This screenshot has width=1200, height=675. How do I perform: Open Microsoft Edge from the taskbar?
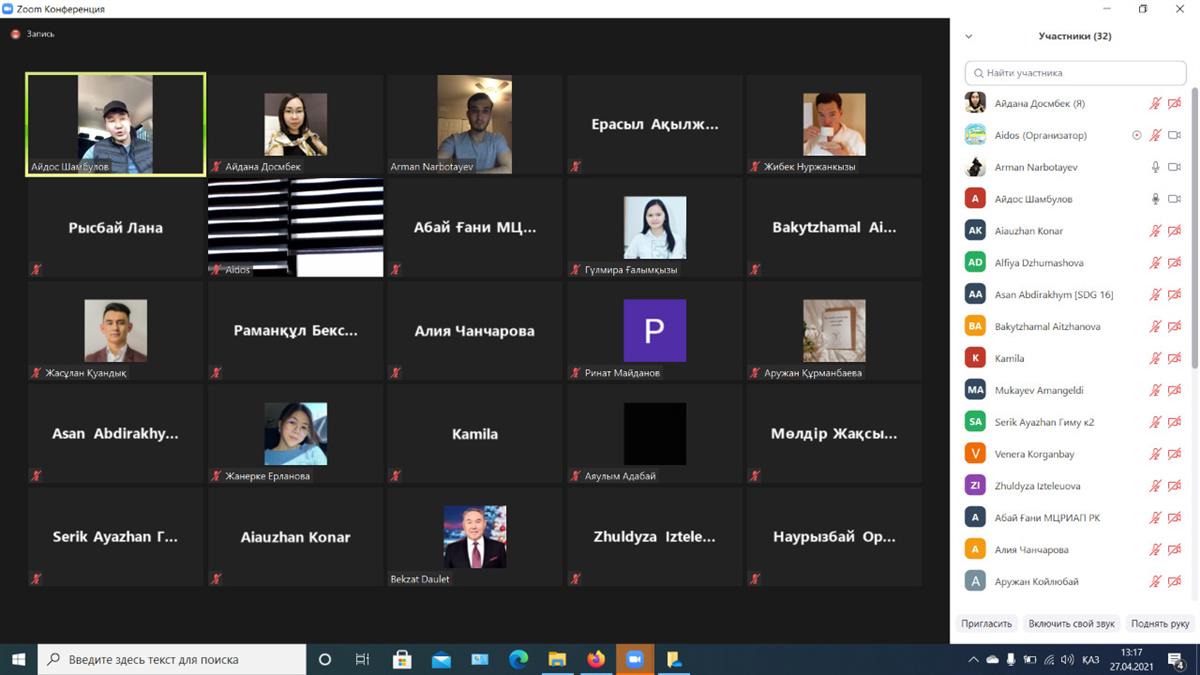coord(518,659)
